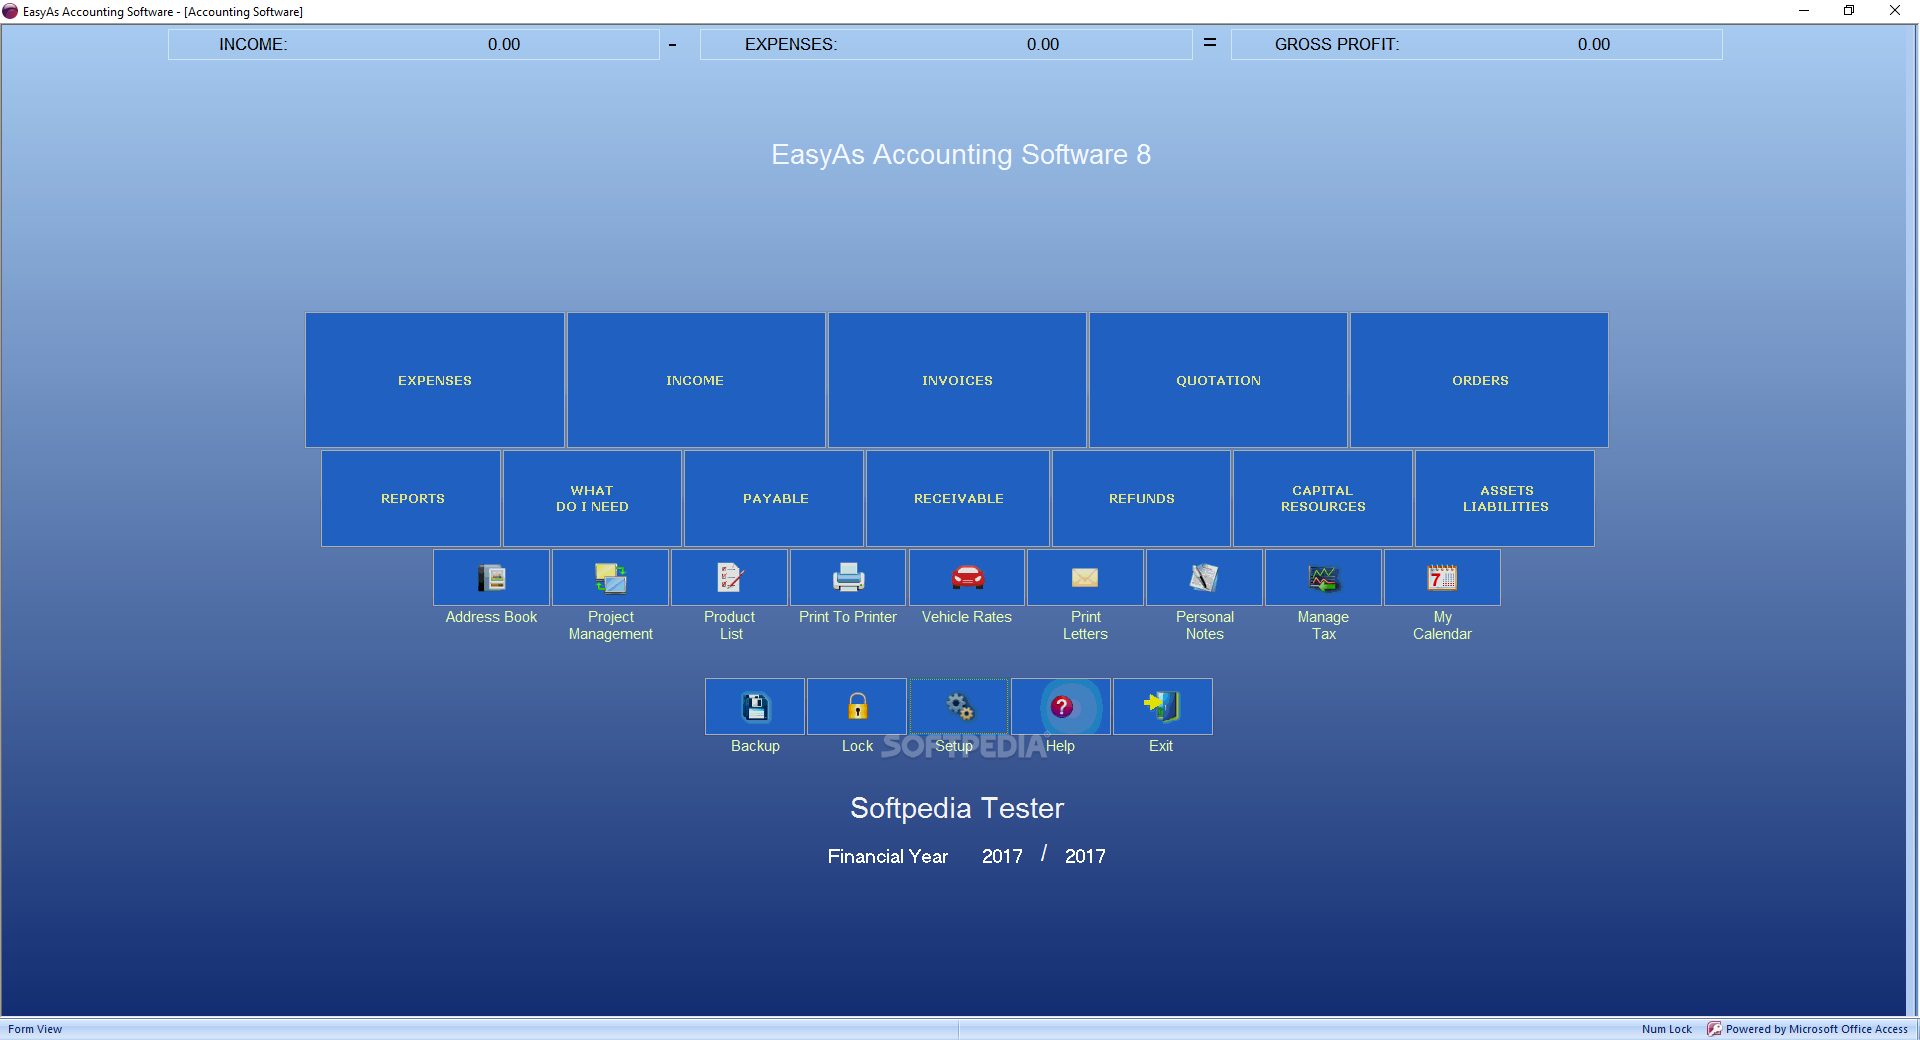Click the first financial year 2017

(x=1002, y=856)
